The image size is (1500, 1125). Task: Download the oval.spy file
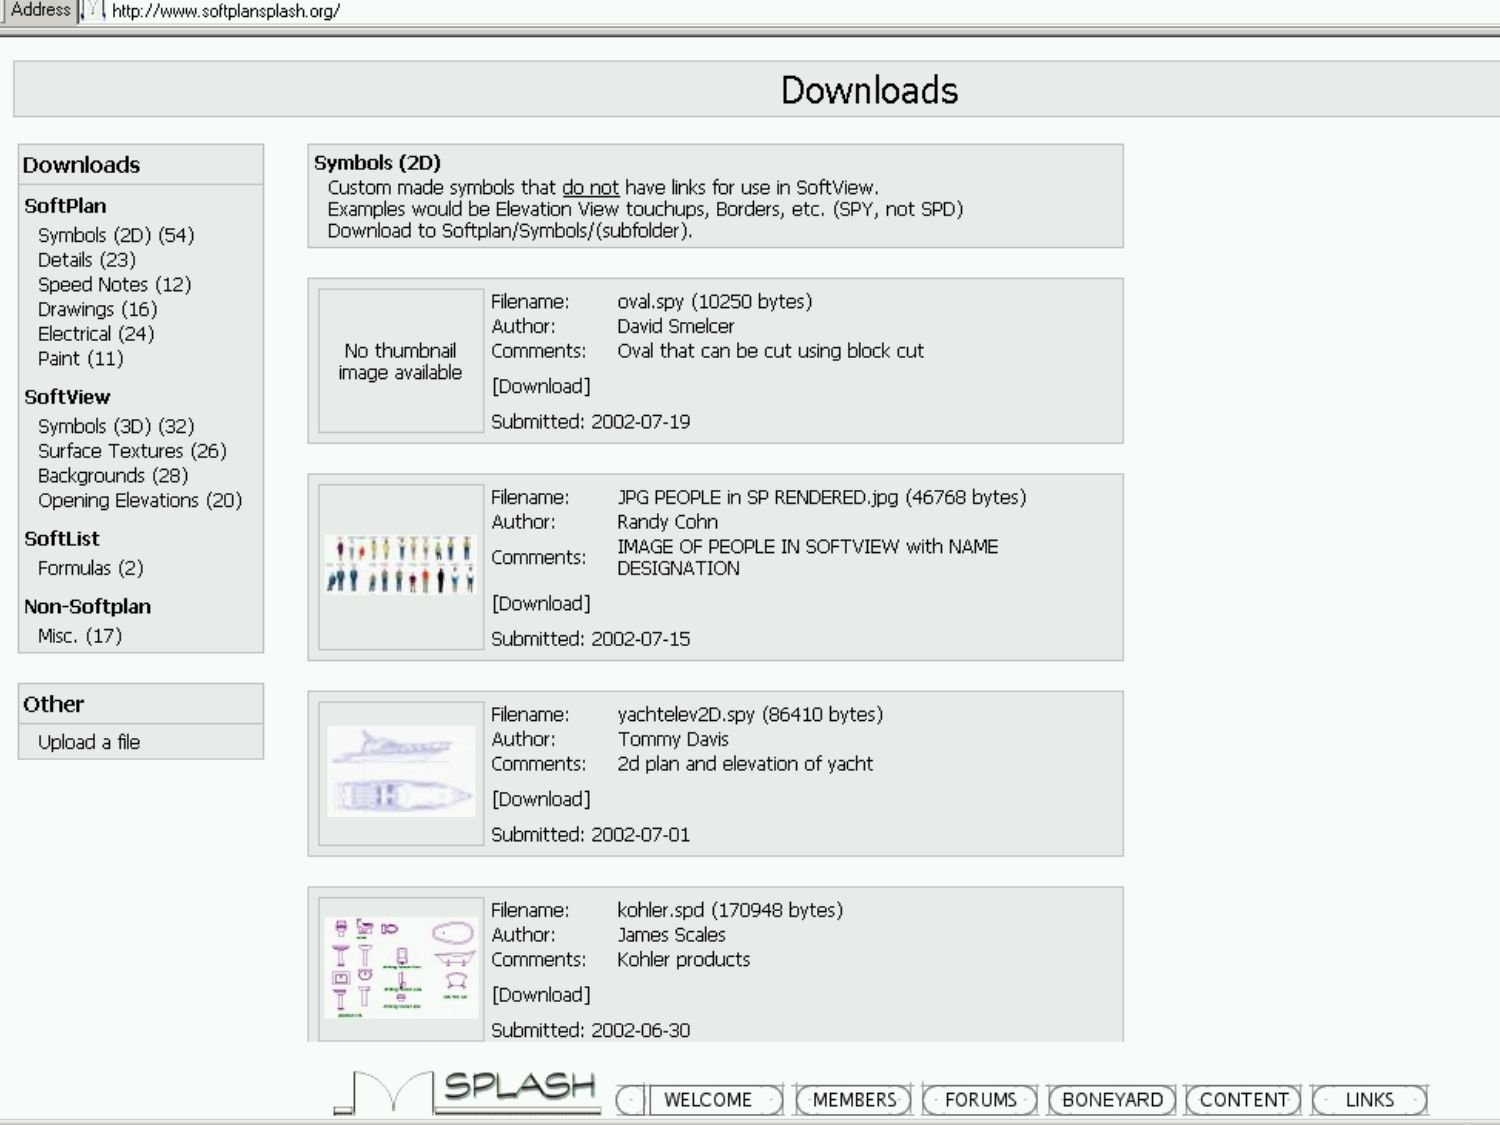point(541,386)
